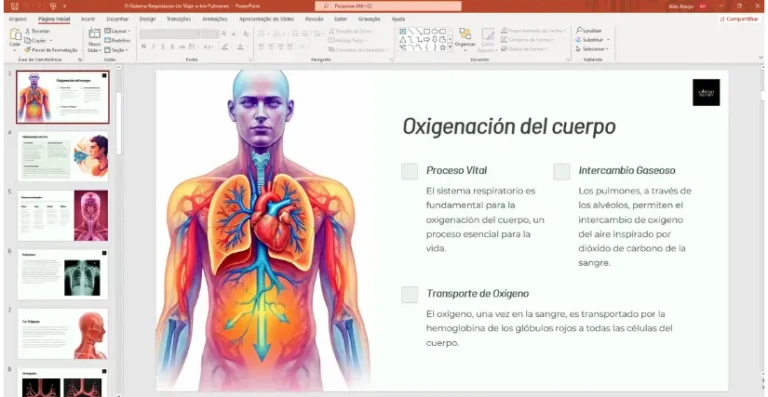The image size is (768, 397).
Task: Click the checkbox shape beside Intercambio Gaseoso
Action: coord(562,172)
